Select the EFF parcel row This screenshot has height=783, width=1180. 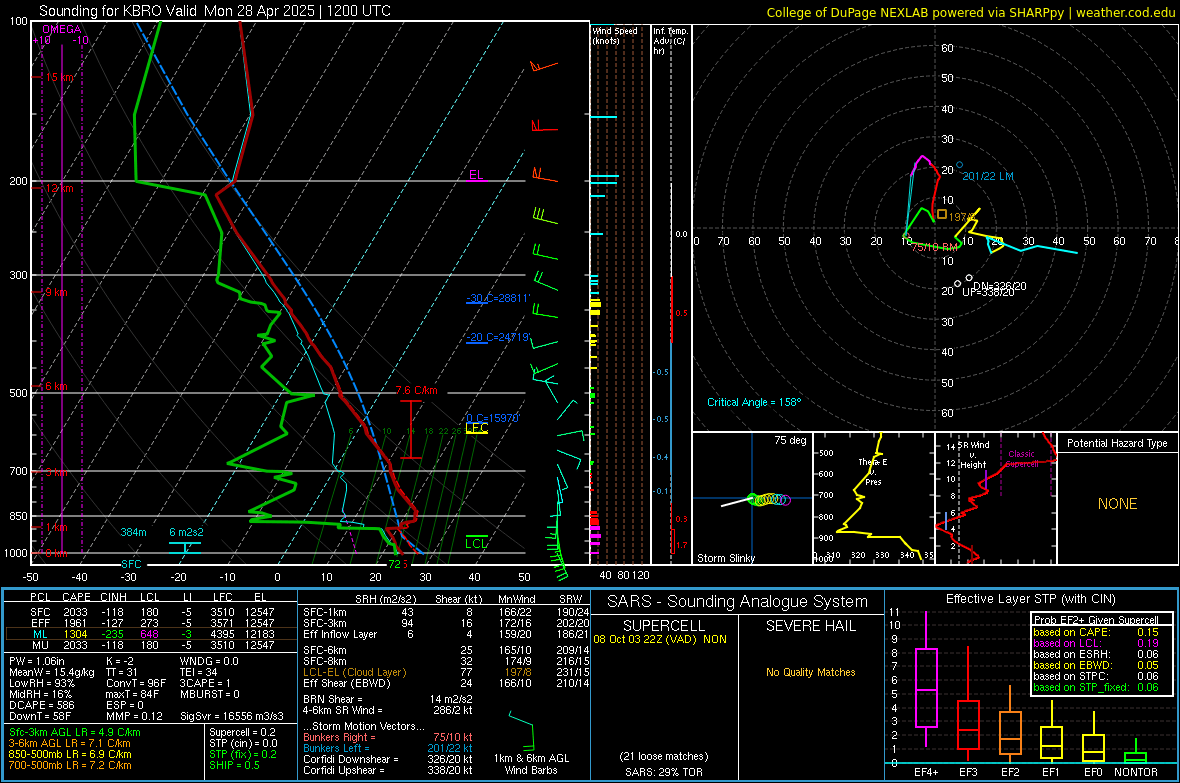click(150, 623)
